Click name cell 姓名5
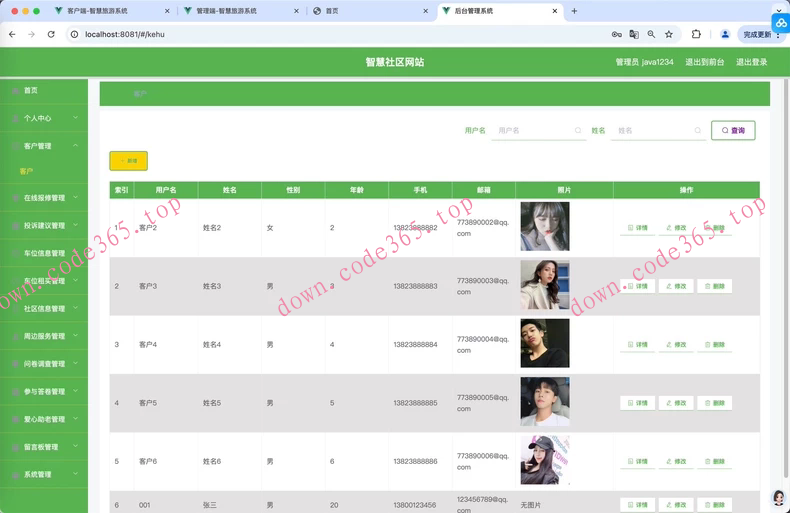The width and height of the screenshot is (790, 513). click(x=212, y=403)
